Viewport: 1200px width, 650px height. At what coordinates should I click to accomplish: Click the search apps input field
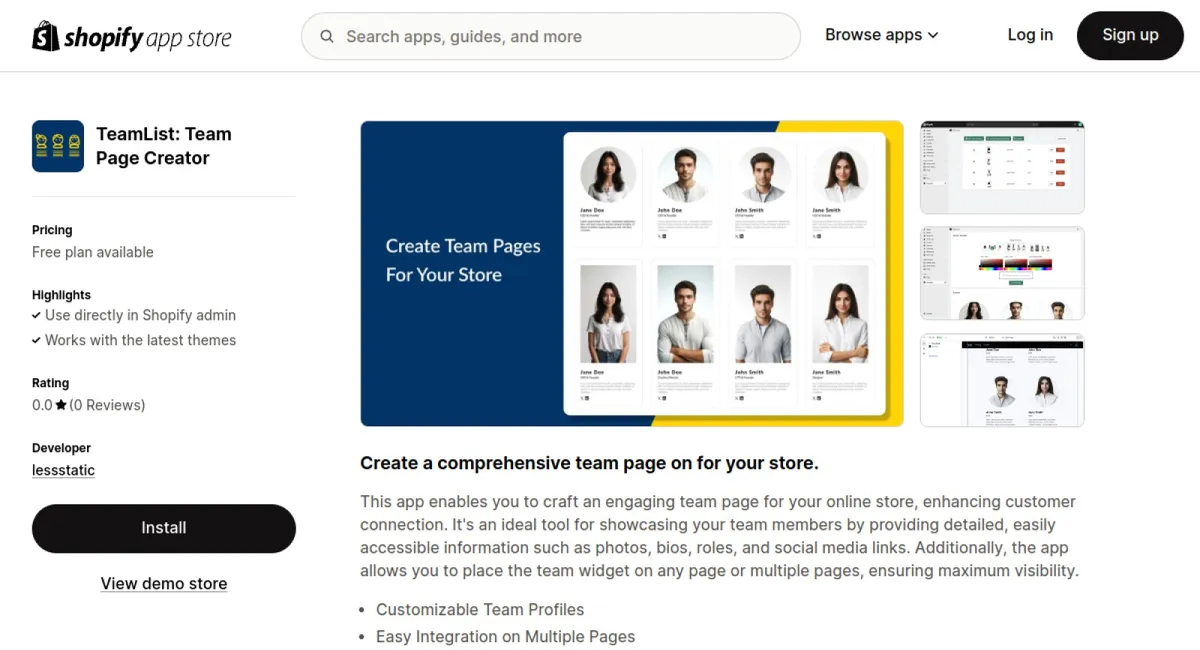click(550, 36)
